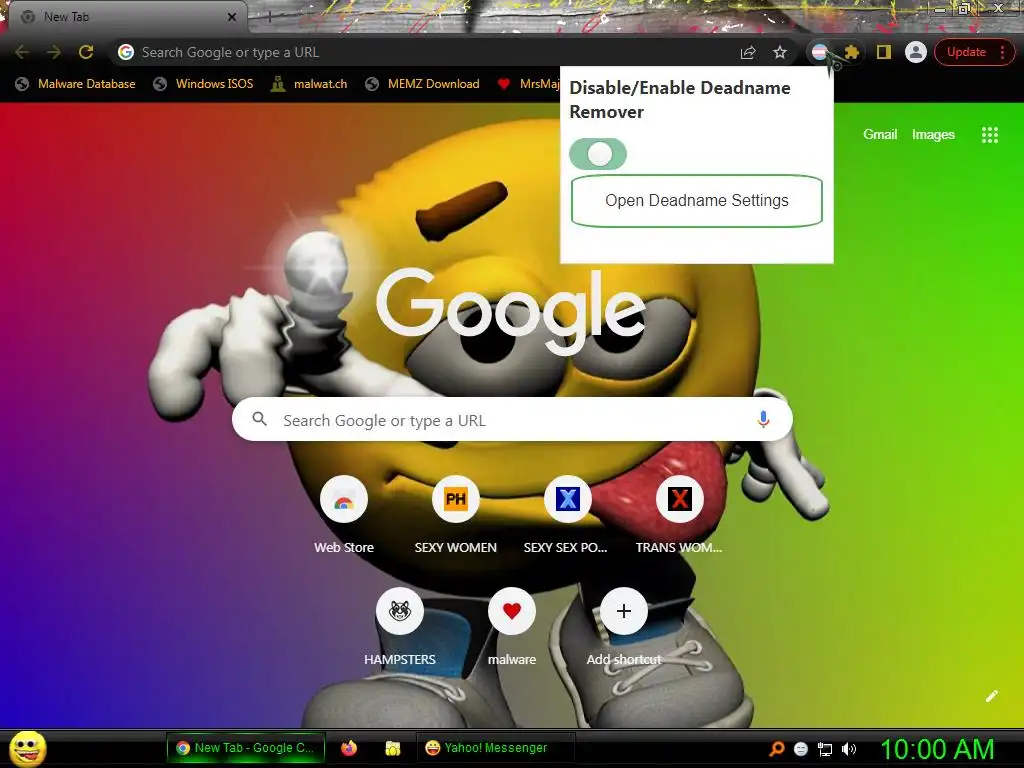Image resolution: width=1024 pixels, height=768 pixels.
Task: Click the Google search box
Action: click(512, 420)
